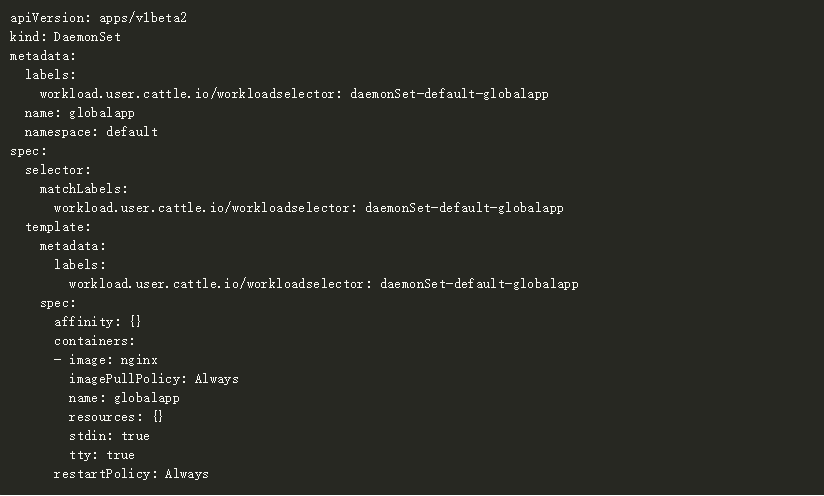Click the 'matchLabels:' key
The height and width of the screenshot is (496, 824).
[x=84, y=189]
